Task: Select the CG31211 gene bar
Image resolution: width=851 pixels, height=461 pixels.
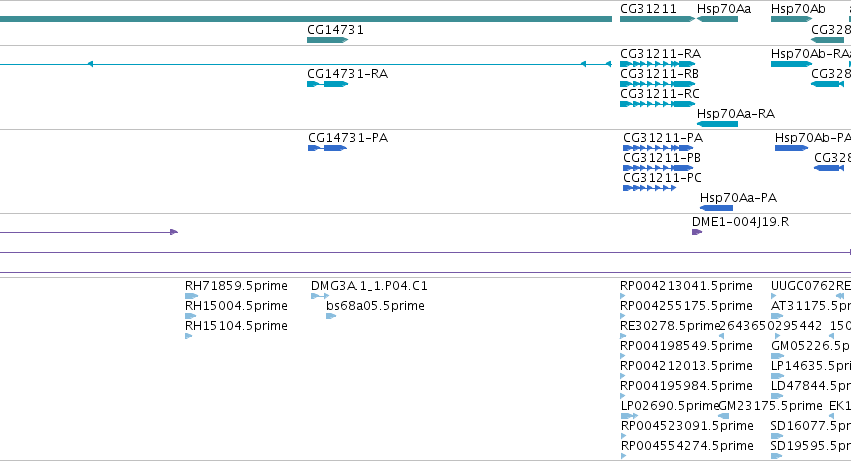Action: coord(657,19)
